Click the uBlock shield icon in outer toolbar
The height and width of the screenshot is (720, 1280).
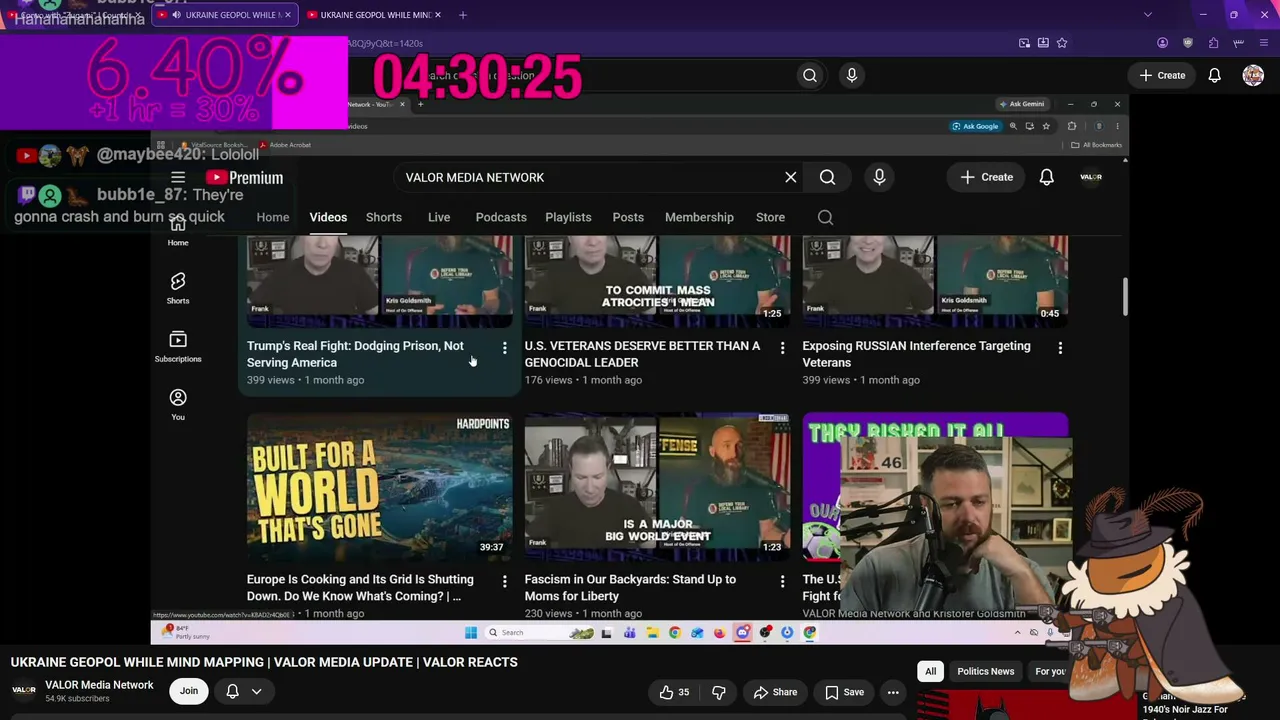coord(1188,43)
